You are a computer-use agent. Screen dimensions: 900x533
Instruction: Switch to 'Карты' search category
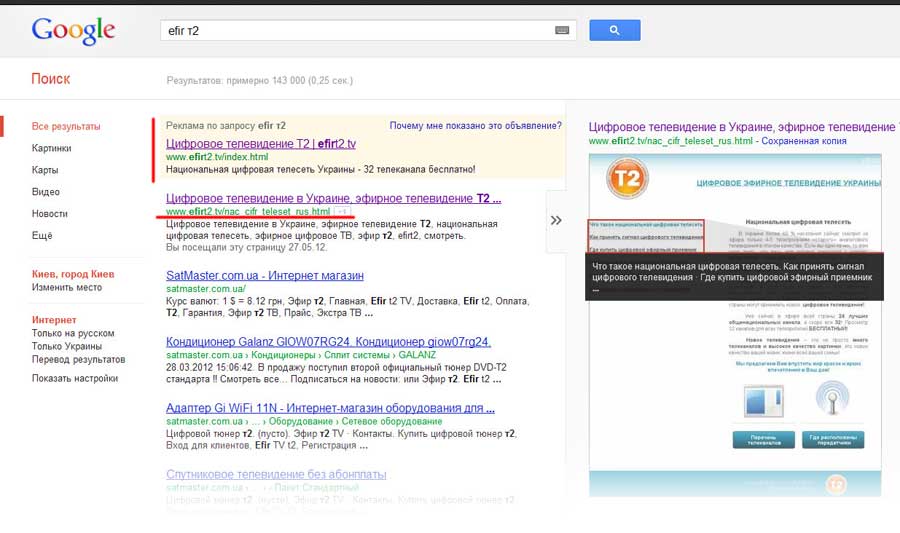[45, 170]
